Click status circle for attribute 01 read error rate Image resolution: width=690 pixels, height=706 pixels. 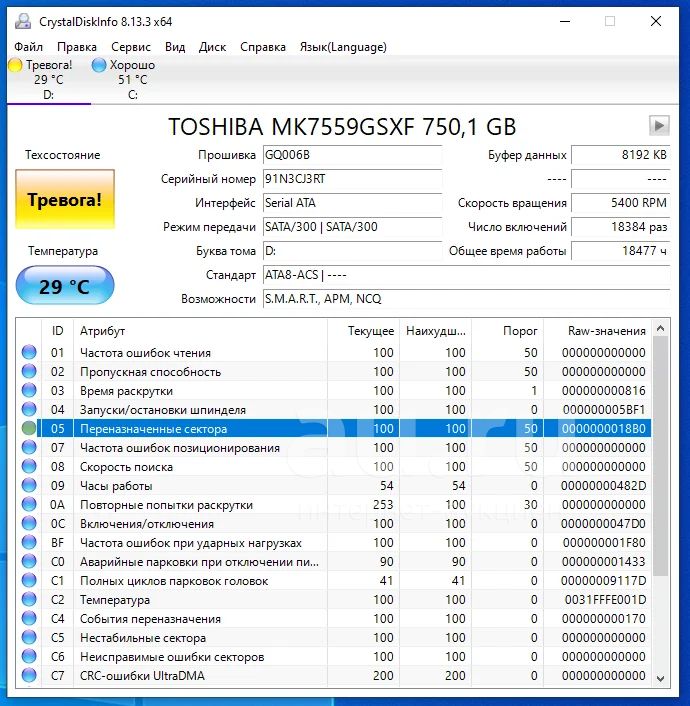point(29,352)
